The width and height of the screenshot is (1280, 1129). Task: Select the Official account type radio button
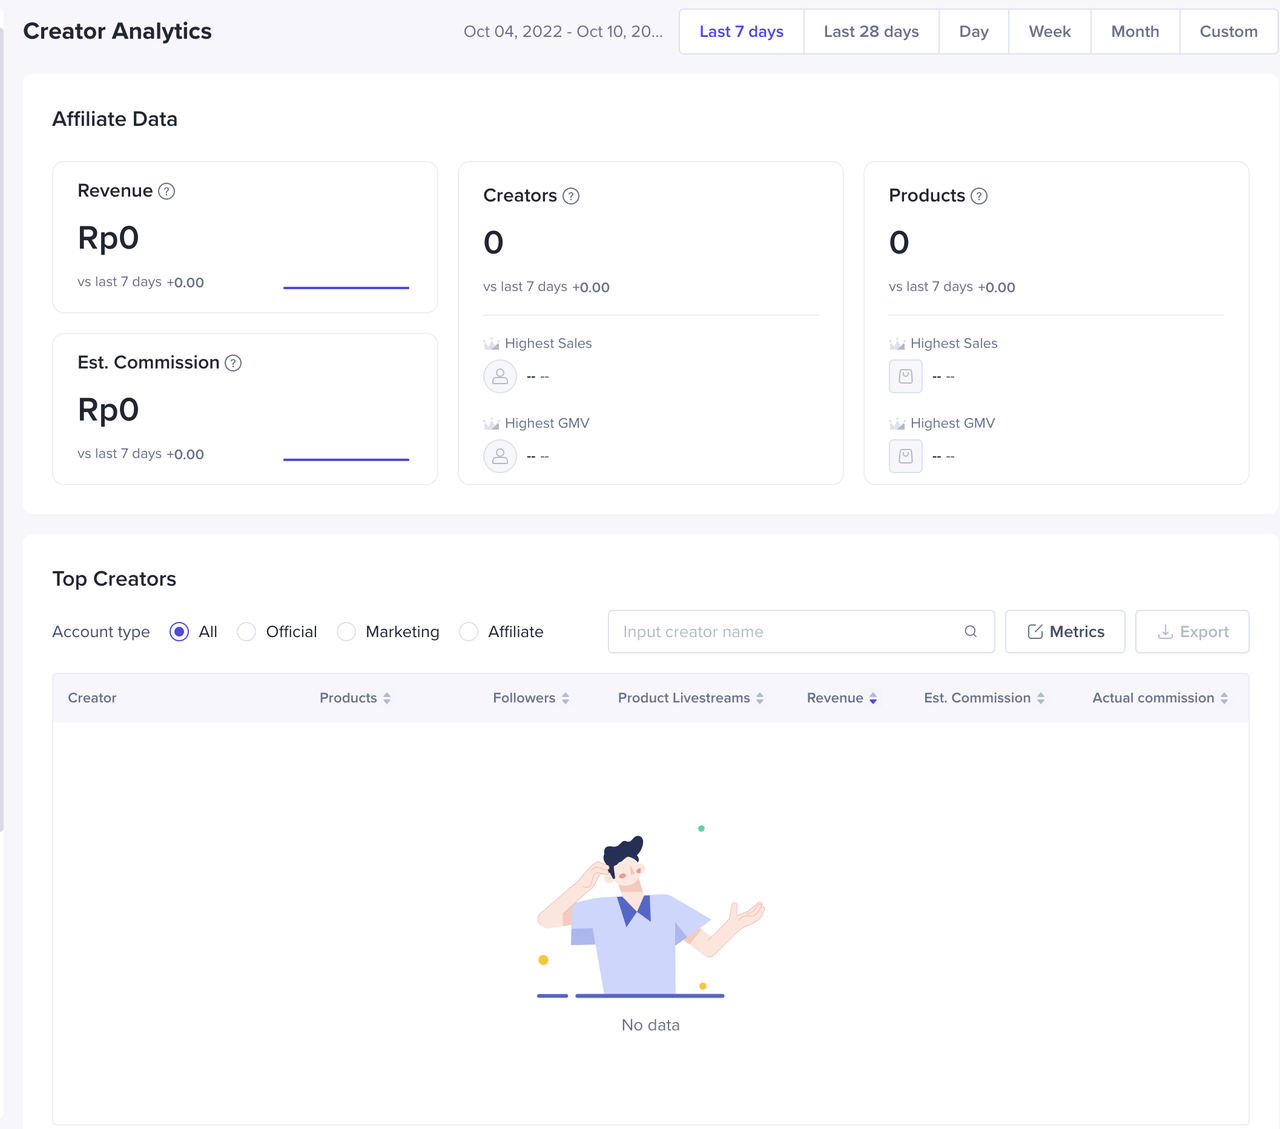[x=247, y=632]
